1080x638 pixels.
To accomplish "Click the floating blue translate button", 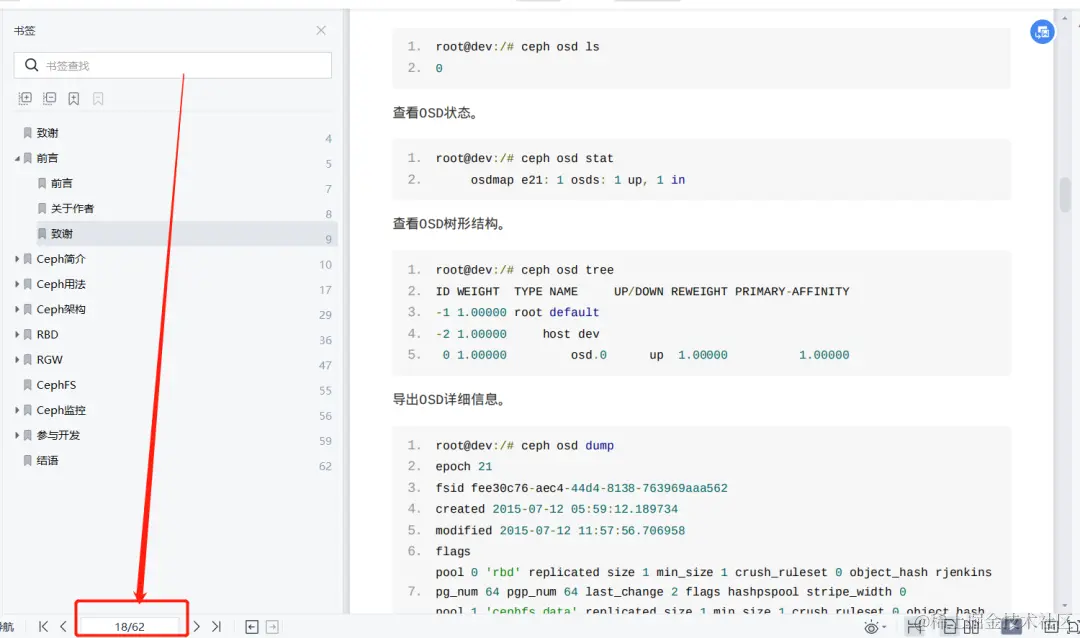I will tap(1042, 32).
